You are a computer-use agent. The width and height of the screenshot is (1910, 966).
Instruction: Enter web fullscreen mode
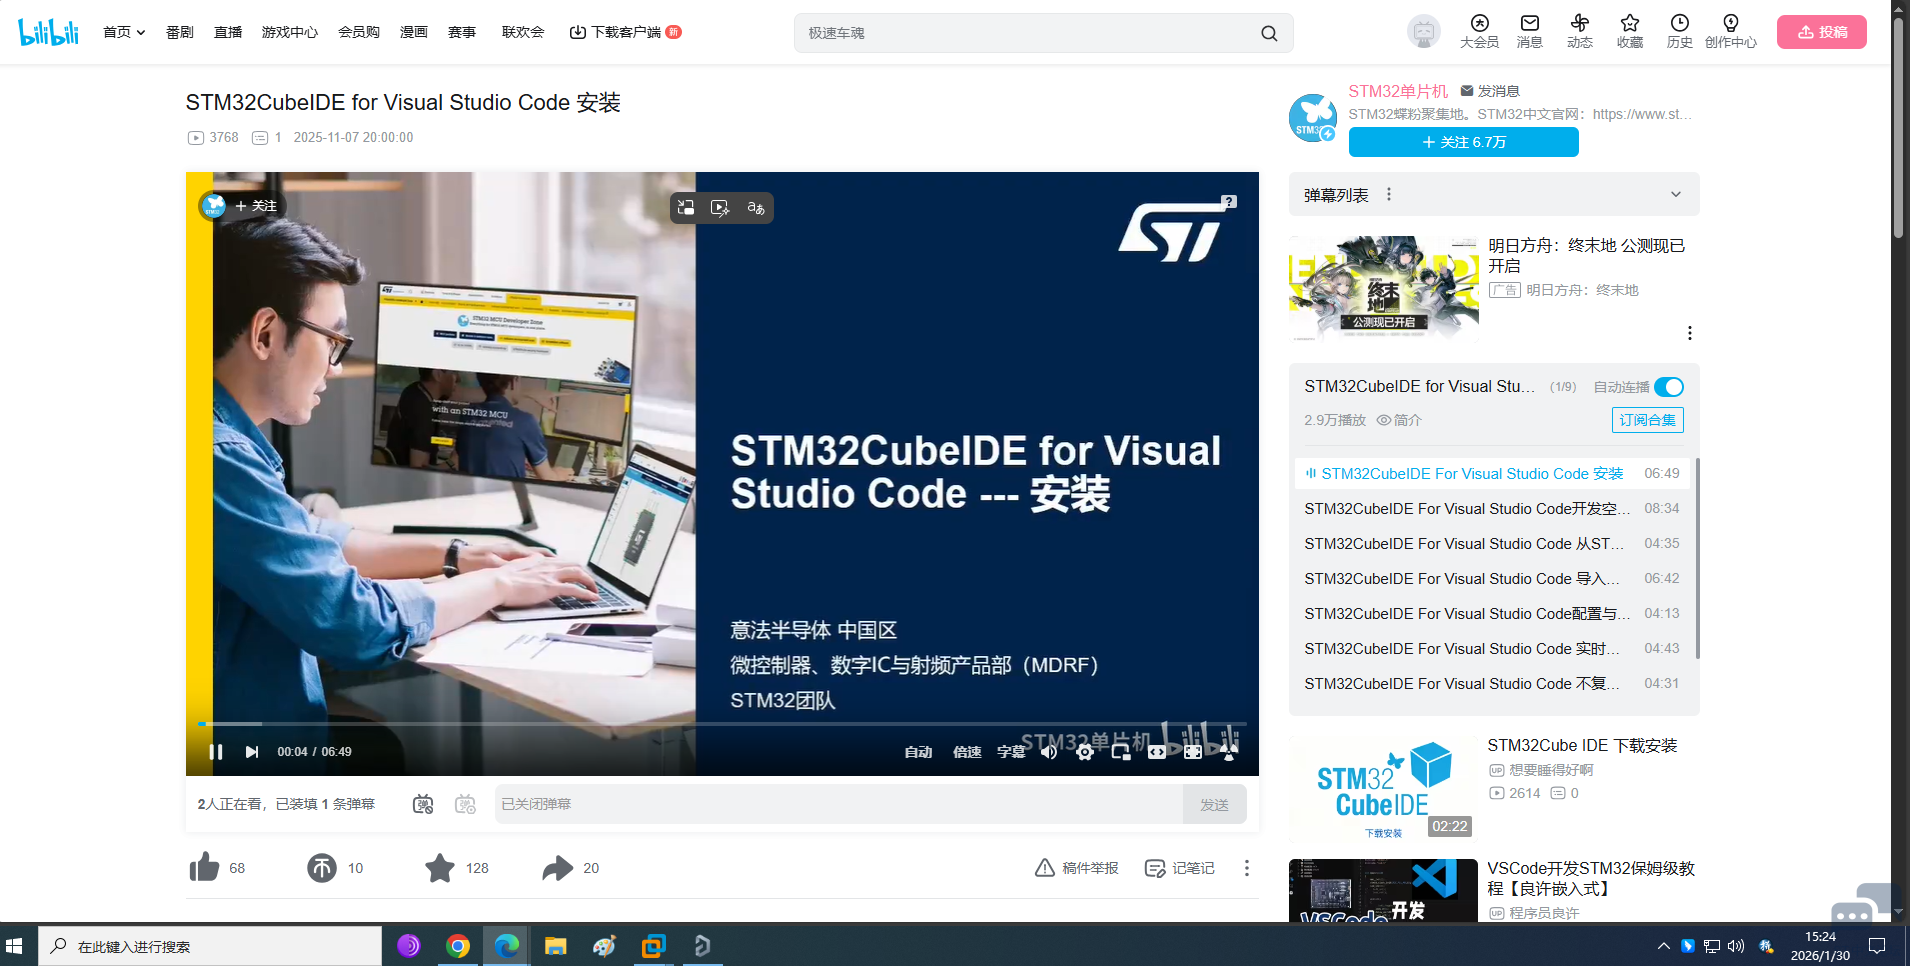1192,751
